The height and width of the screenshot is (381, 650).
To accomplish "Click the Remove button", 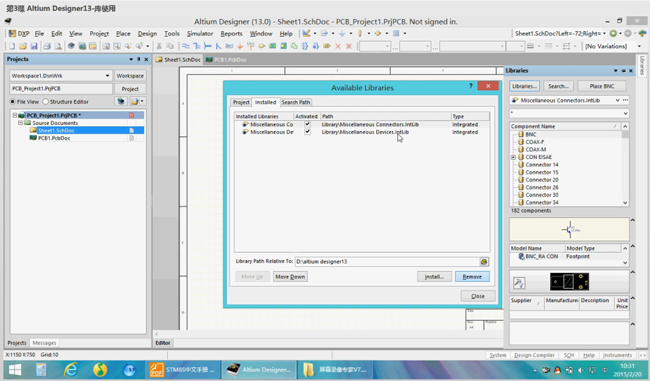I will [472, 277].
